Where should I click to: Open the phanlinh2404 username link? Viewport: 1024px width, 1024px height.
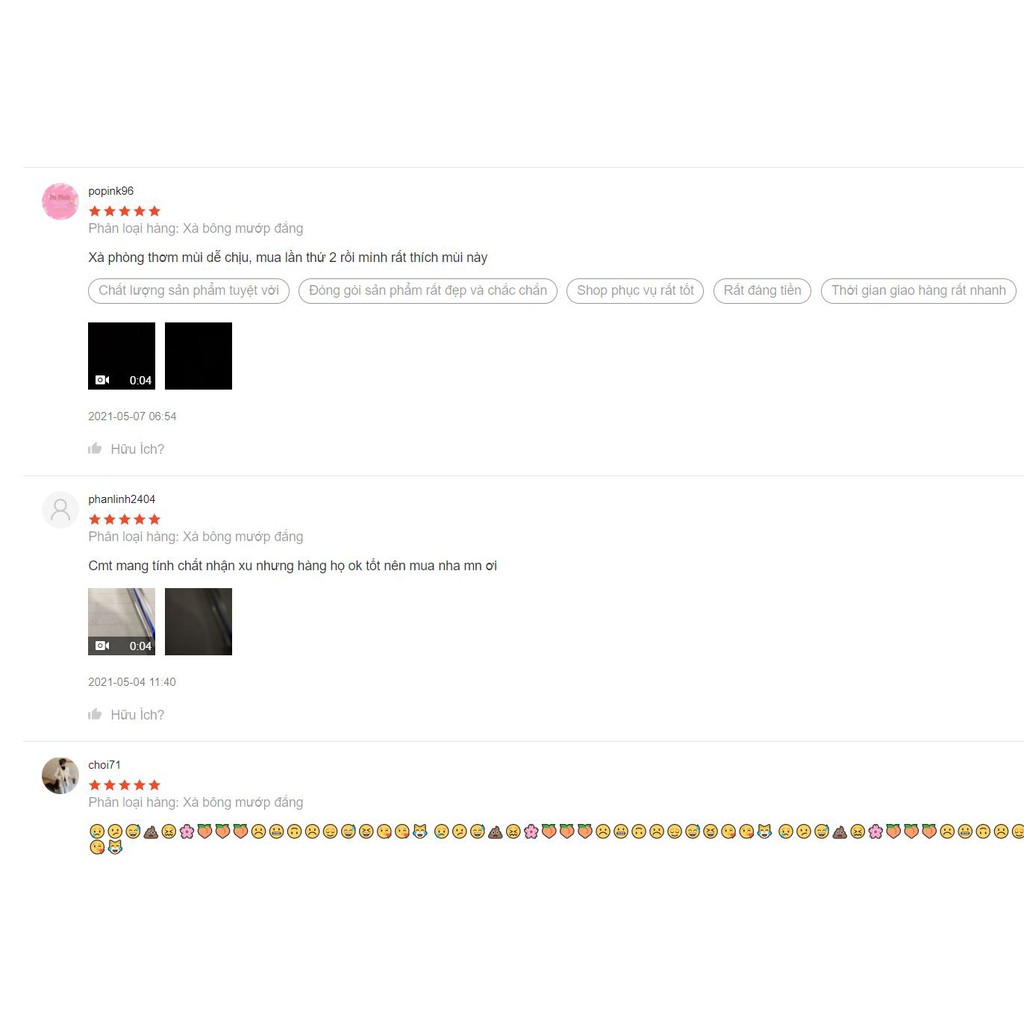[121, 499]
